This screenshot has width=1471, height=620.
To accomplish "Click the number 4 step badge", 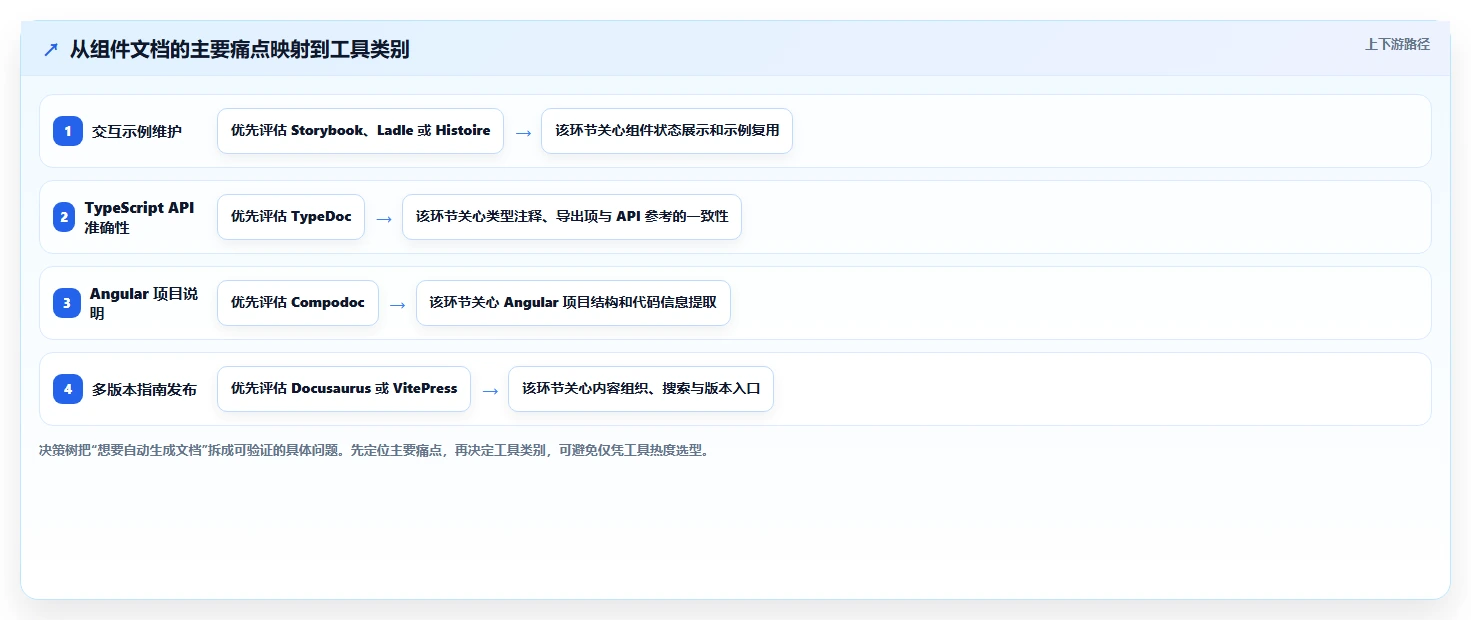I will (68, 389).
